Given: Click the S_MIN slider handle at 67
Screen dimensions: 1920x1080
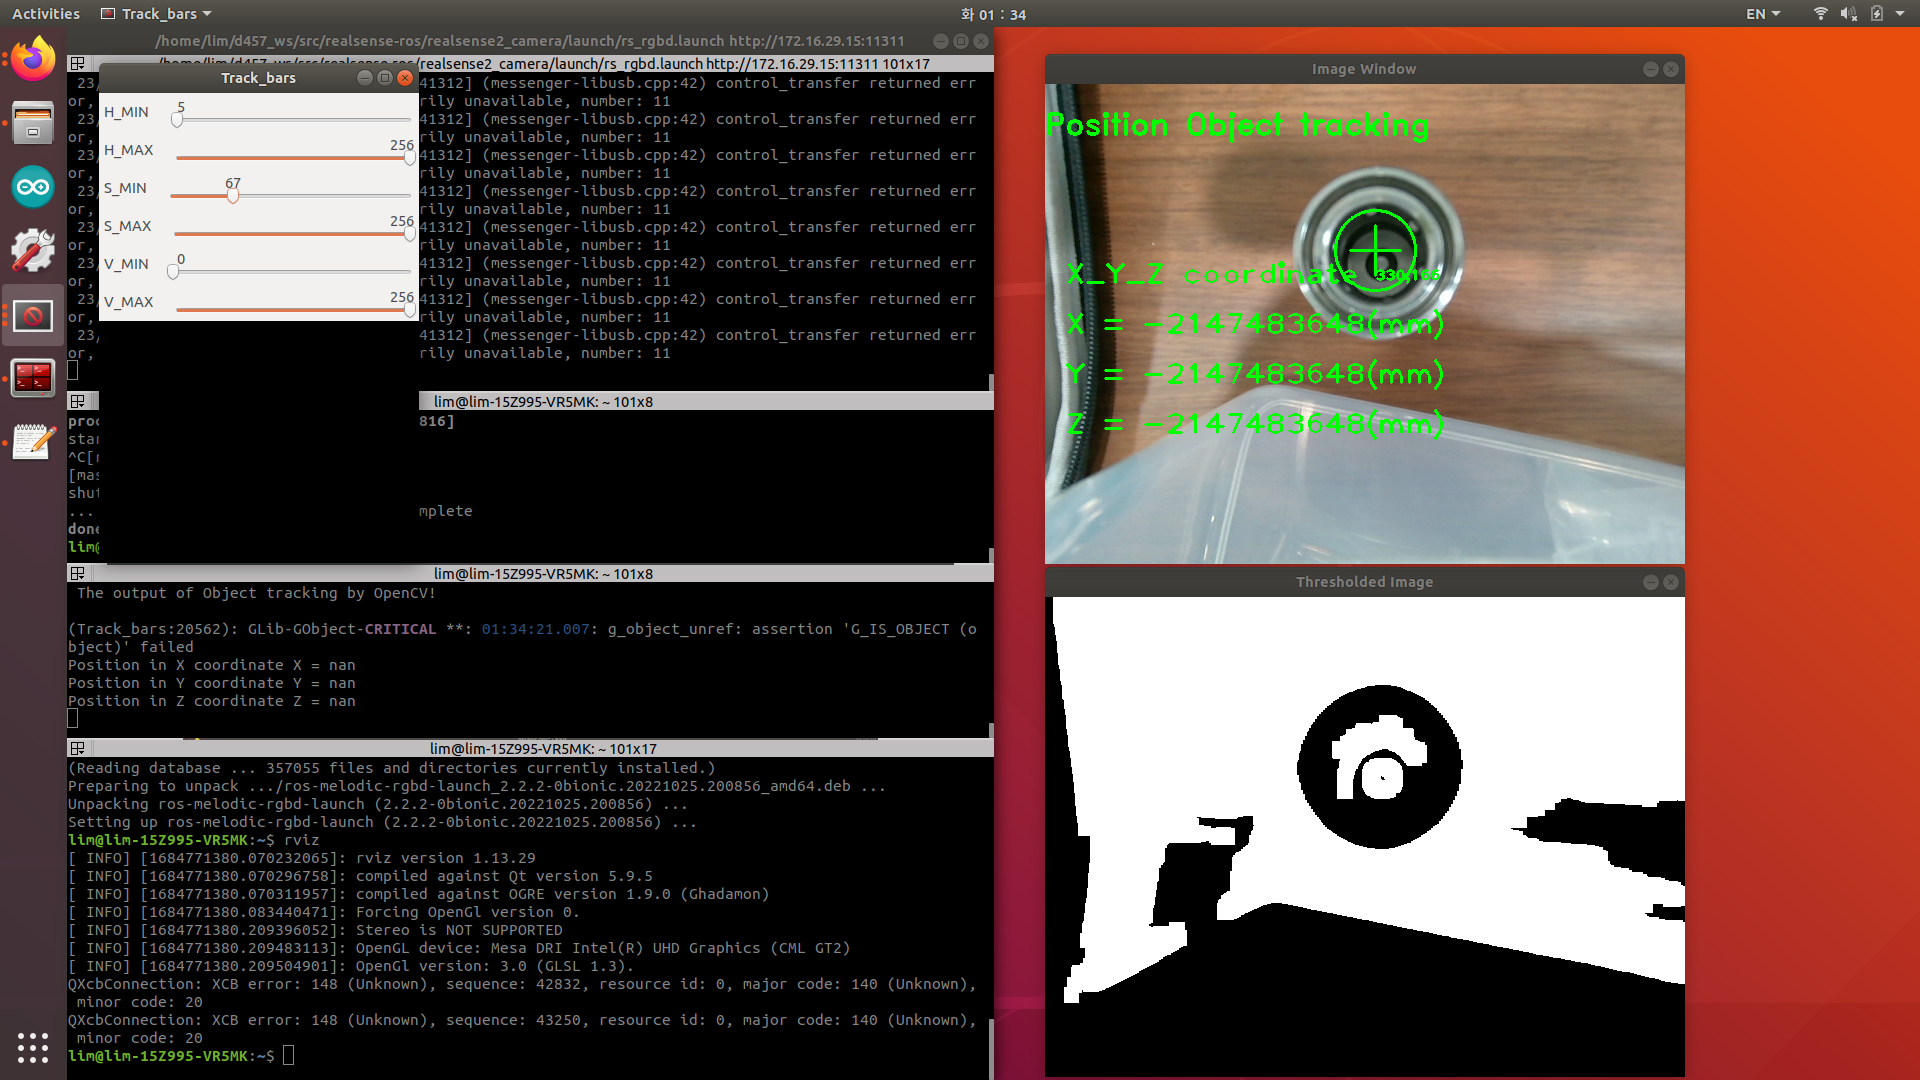Looking at the screenshot, I should coord(232,196).
